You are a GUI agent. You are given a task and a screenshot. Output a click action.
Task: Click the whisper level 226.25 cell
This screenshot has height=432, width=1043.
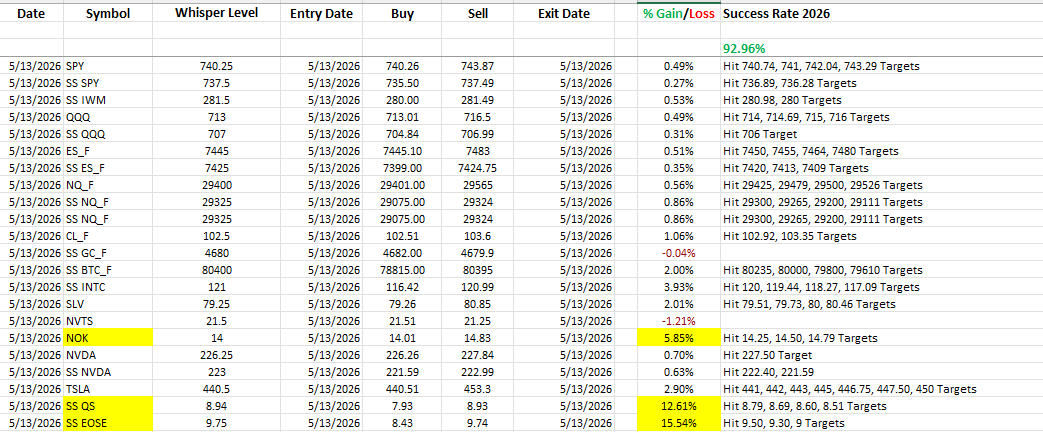pyautogui.click(x=216, y=355)
